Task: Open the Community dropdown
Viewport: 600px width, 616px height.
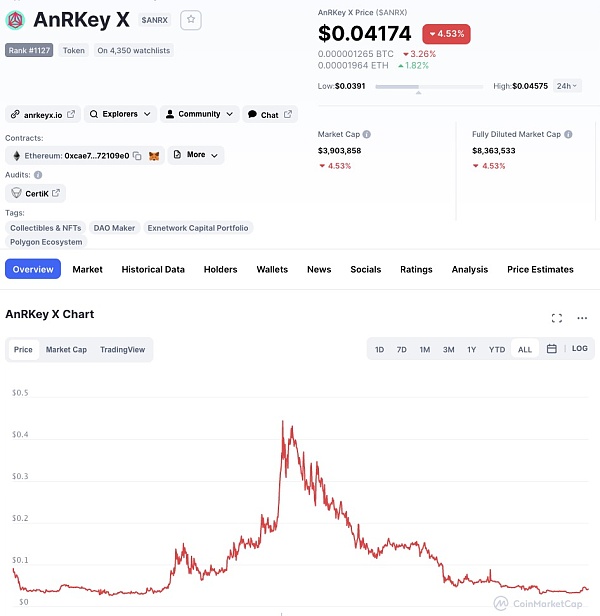Action: [199, 115]
